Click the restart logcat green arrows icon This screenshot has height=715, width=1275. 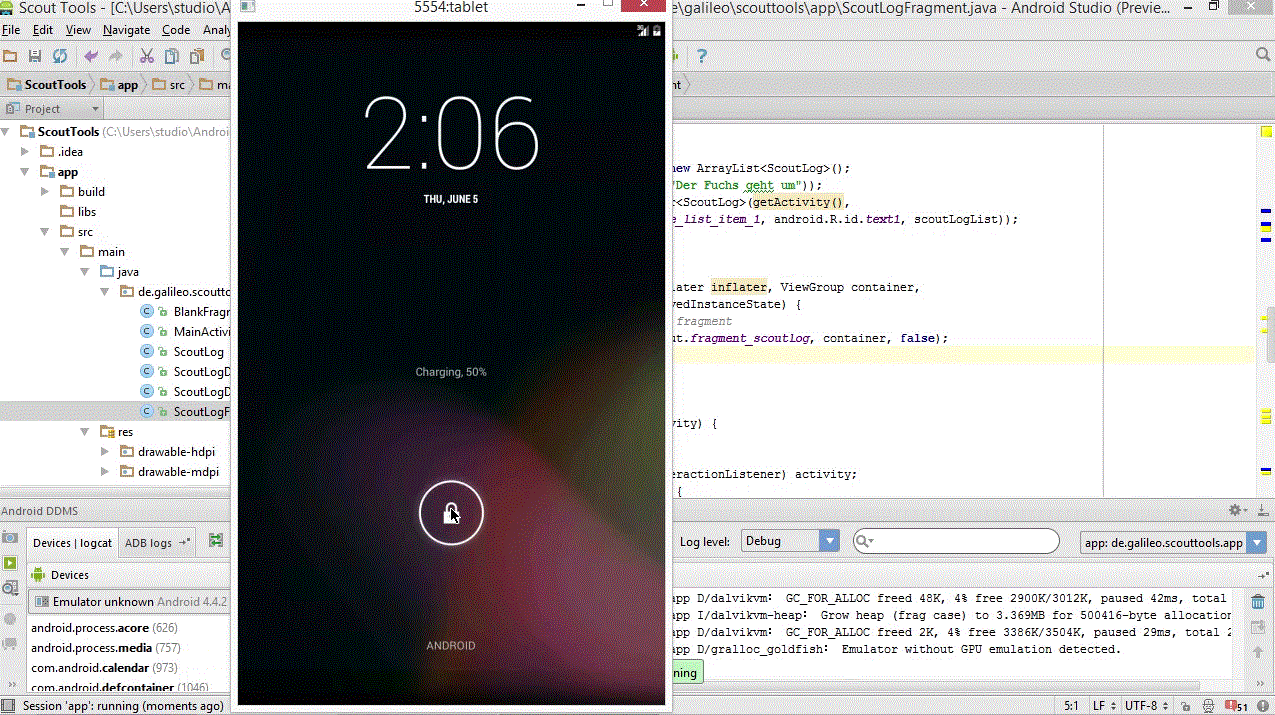tap(215, 541)
